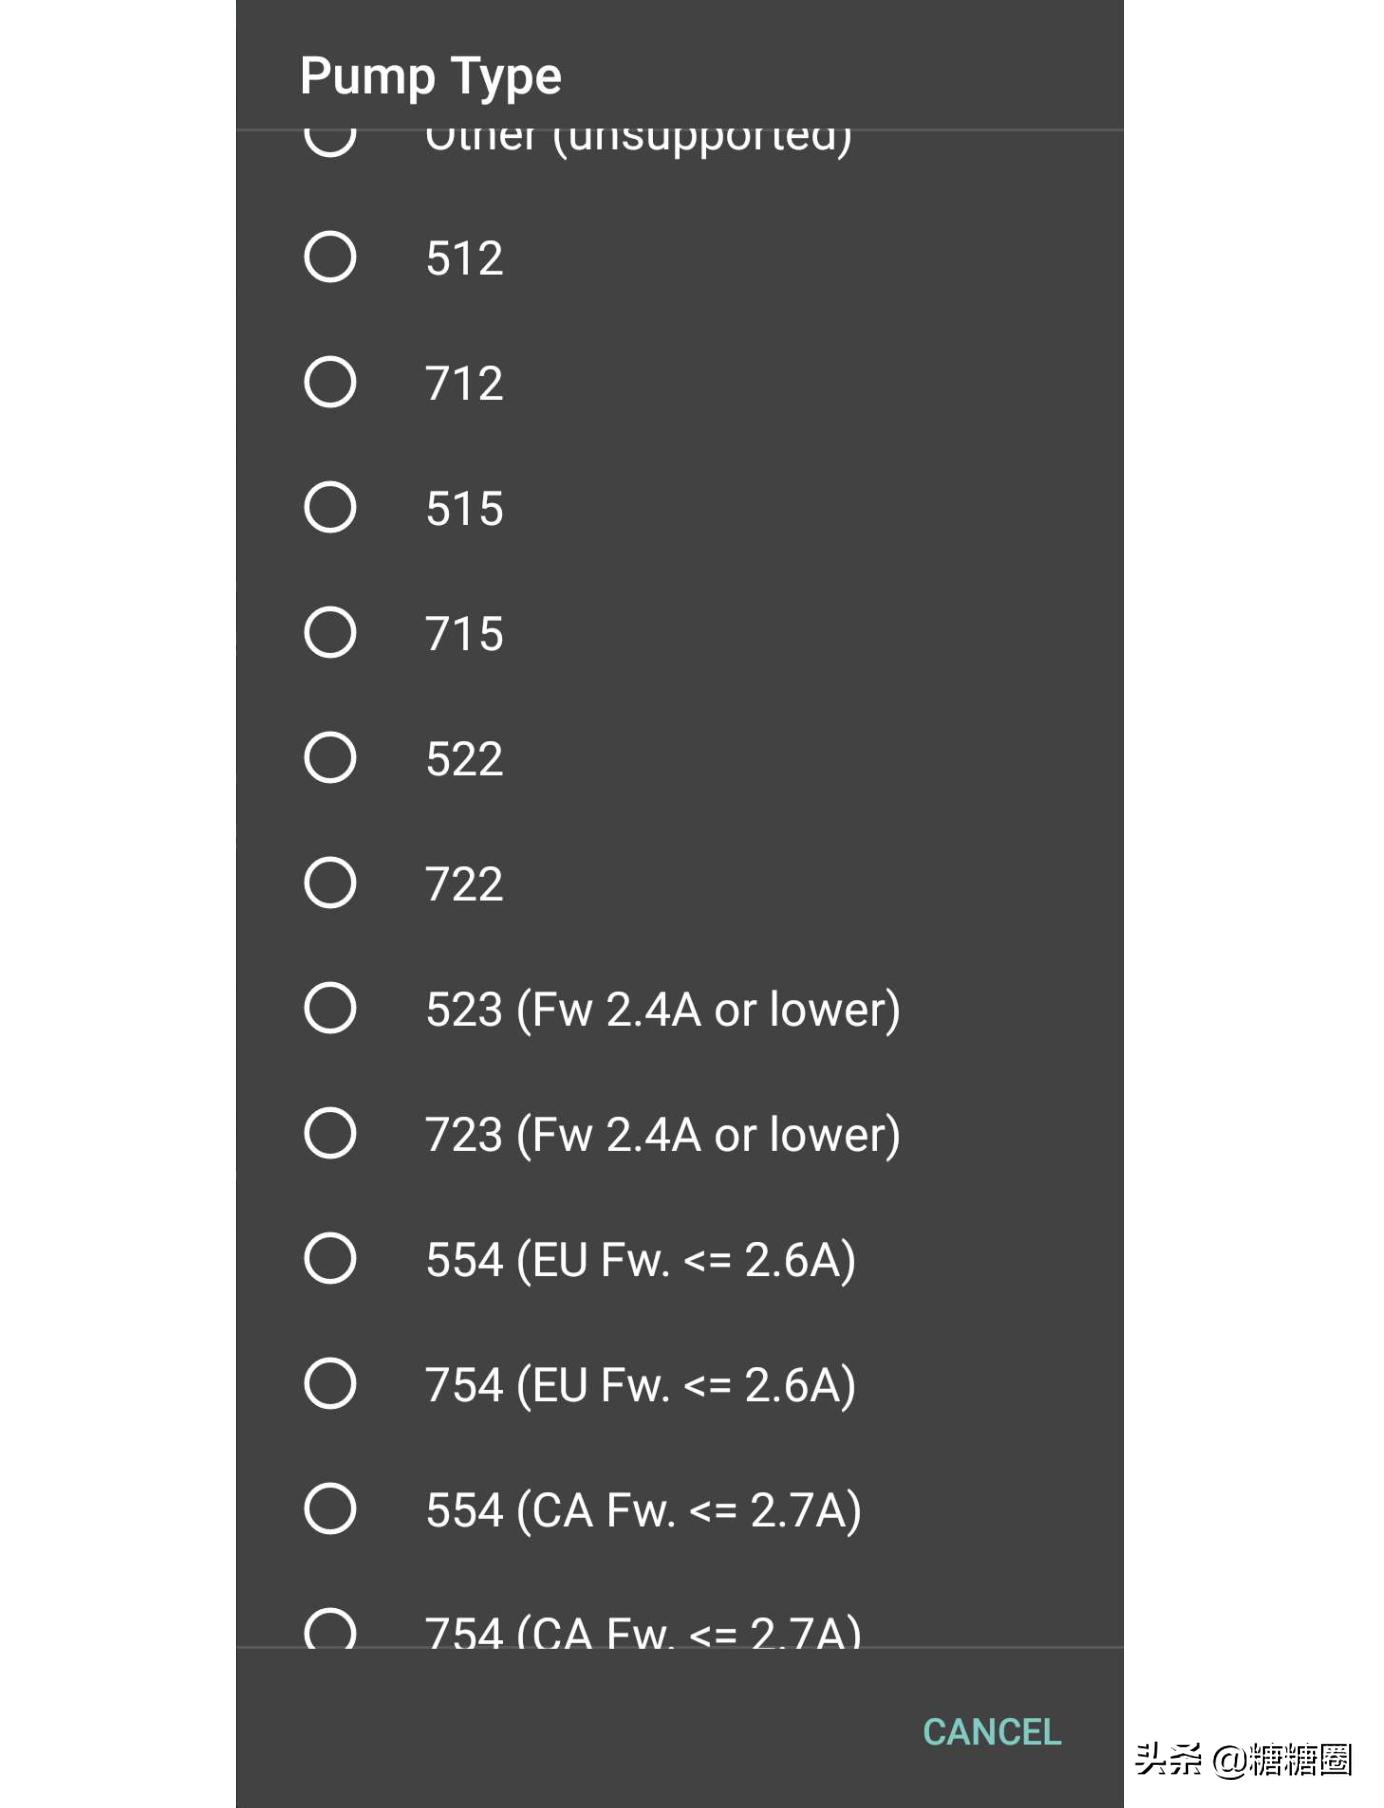Tap the 554 (CA Fw. <= 2.7A) label
Screen dimensions: 1384x1808
(x=643, y=1510)
